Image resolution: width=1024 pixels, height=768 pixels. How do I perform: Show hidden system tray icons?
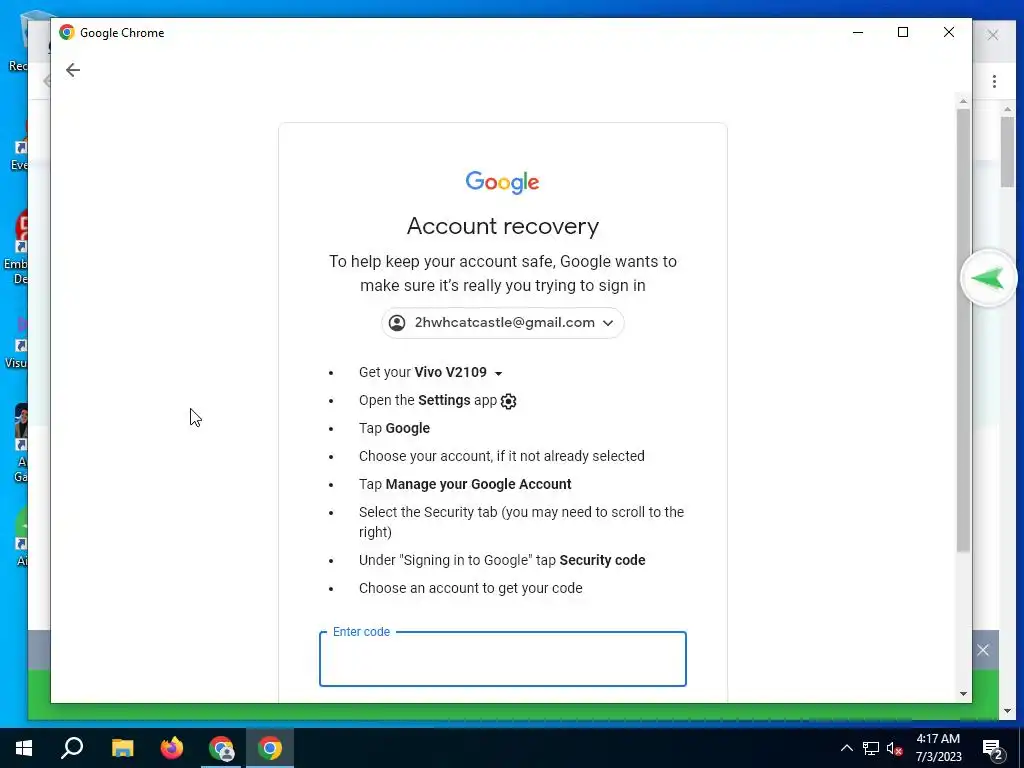point(846,748)
